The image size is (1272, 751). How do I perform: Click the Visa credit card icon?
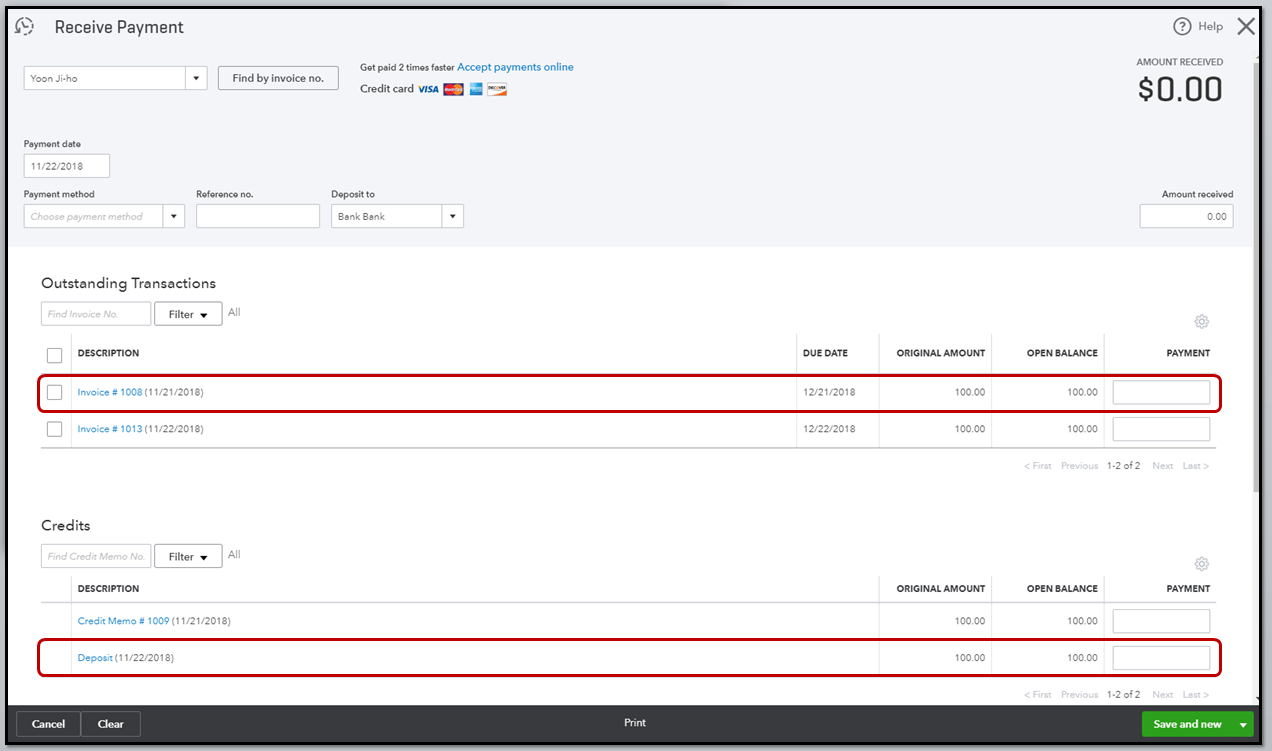[430, 89]
